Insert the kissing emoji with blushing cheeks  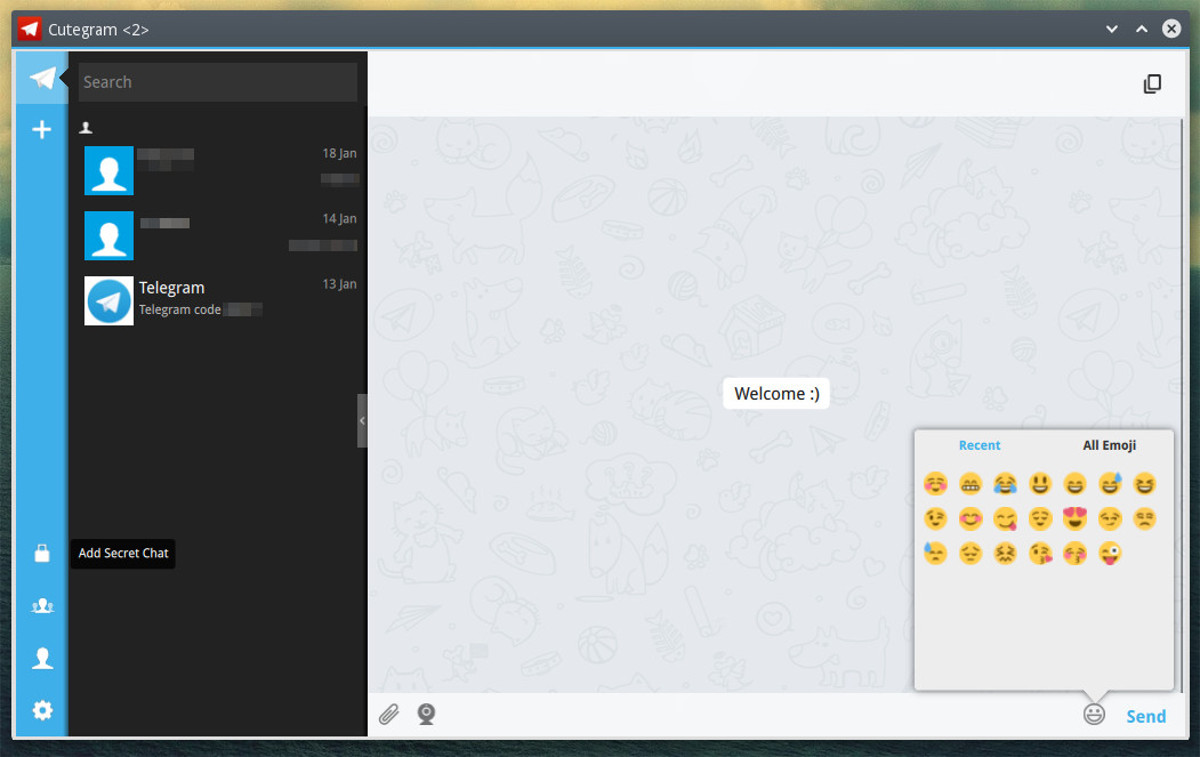coord(1075,553)
